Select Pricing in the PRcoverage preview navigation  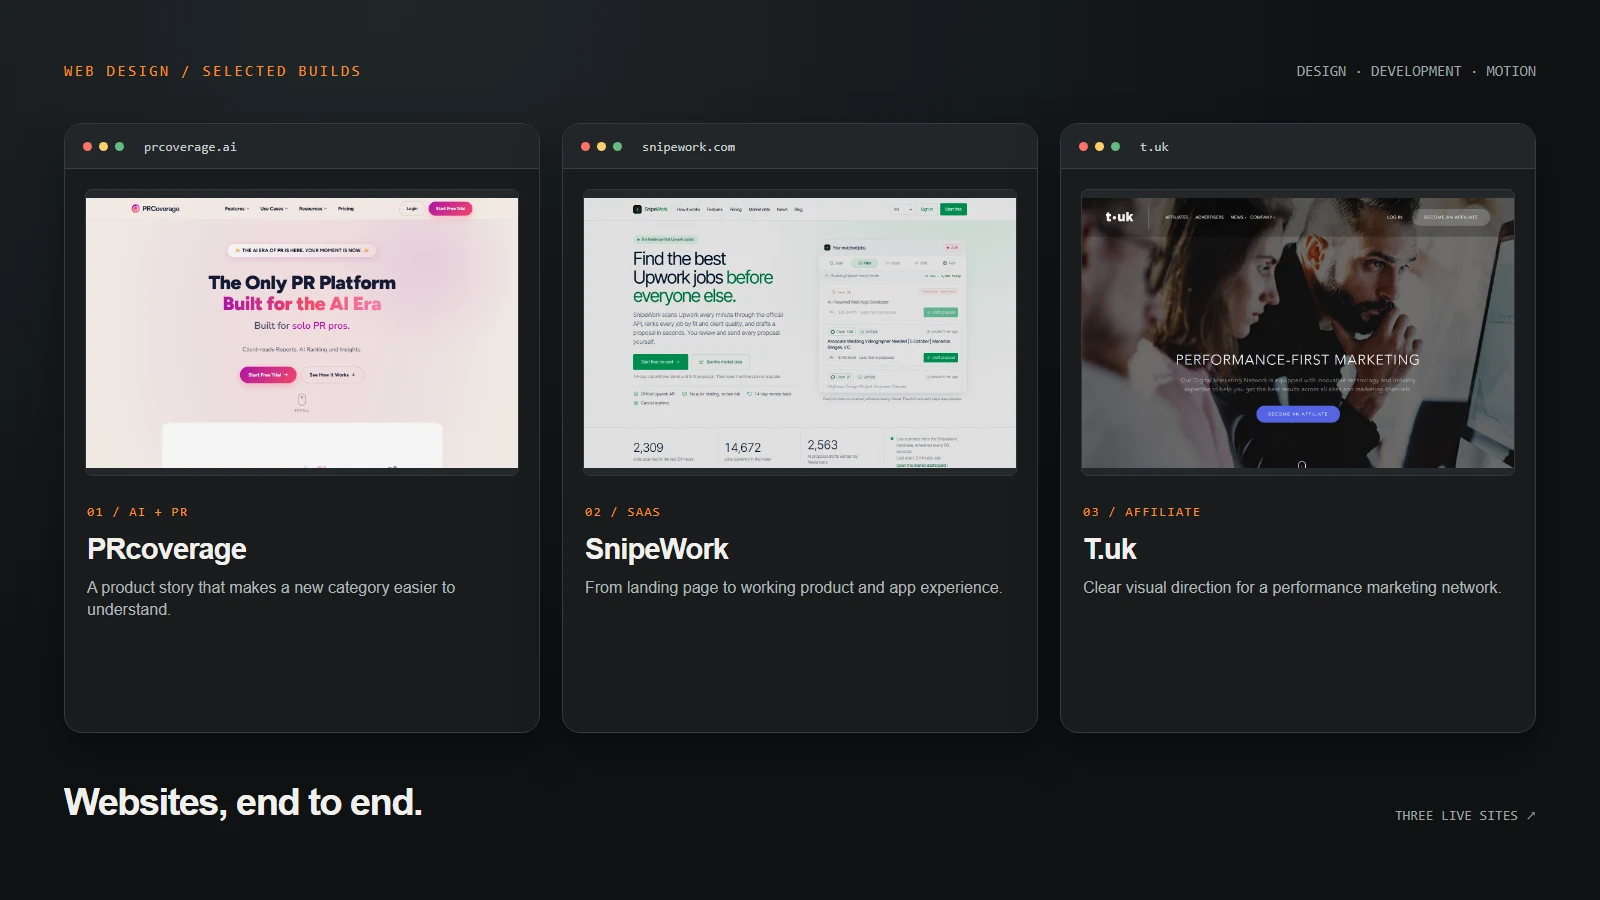[x=346, y=209]
